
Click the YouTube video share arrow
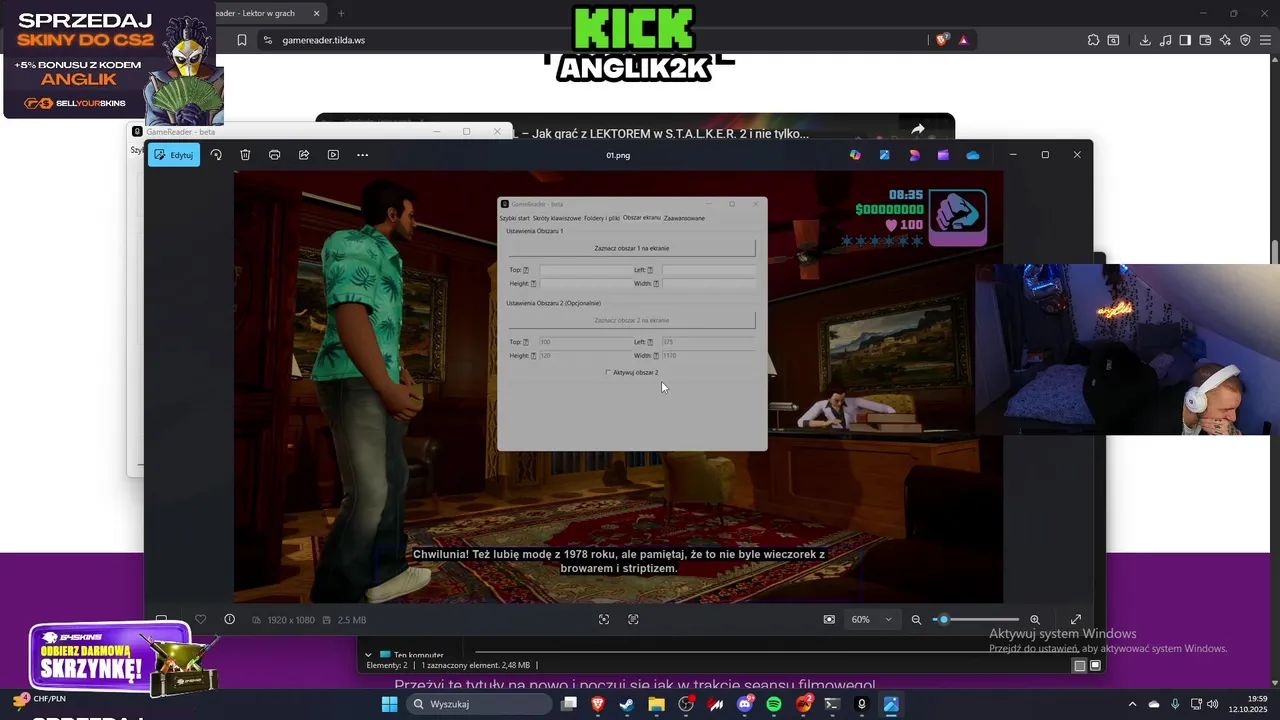point(918,129)
